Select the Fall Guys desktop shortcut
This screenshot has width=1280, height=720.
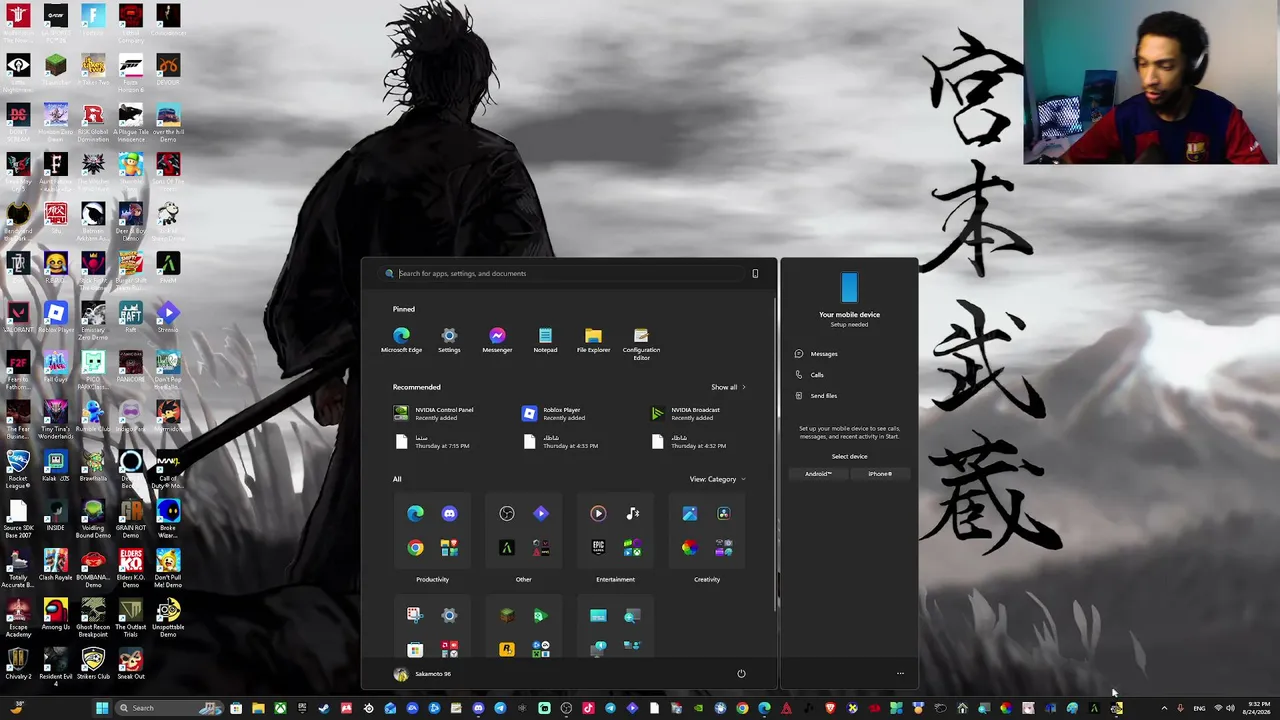(x=56, y=366)
